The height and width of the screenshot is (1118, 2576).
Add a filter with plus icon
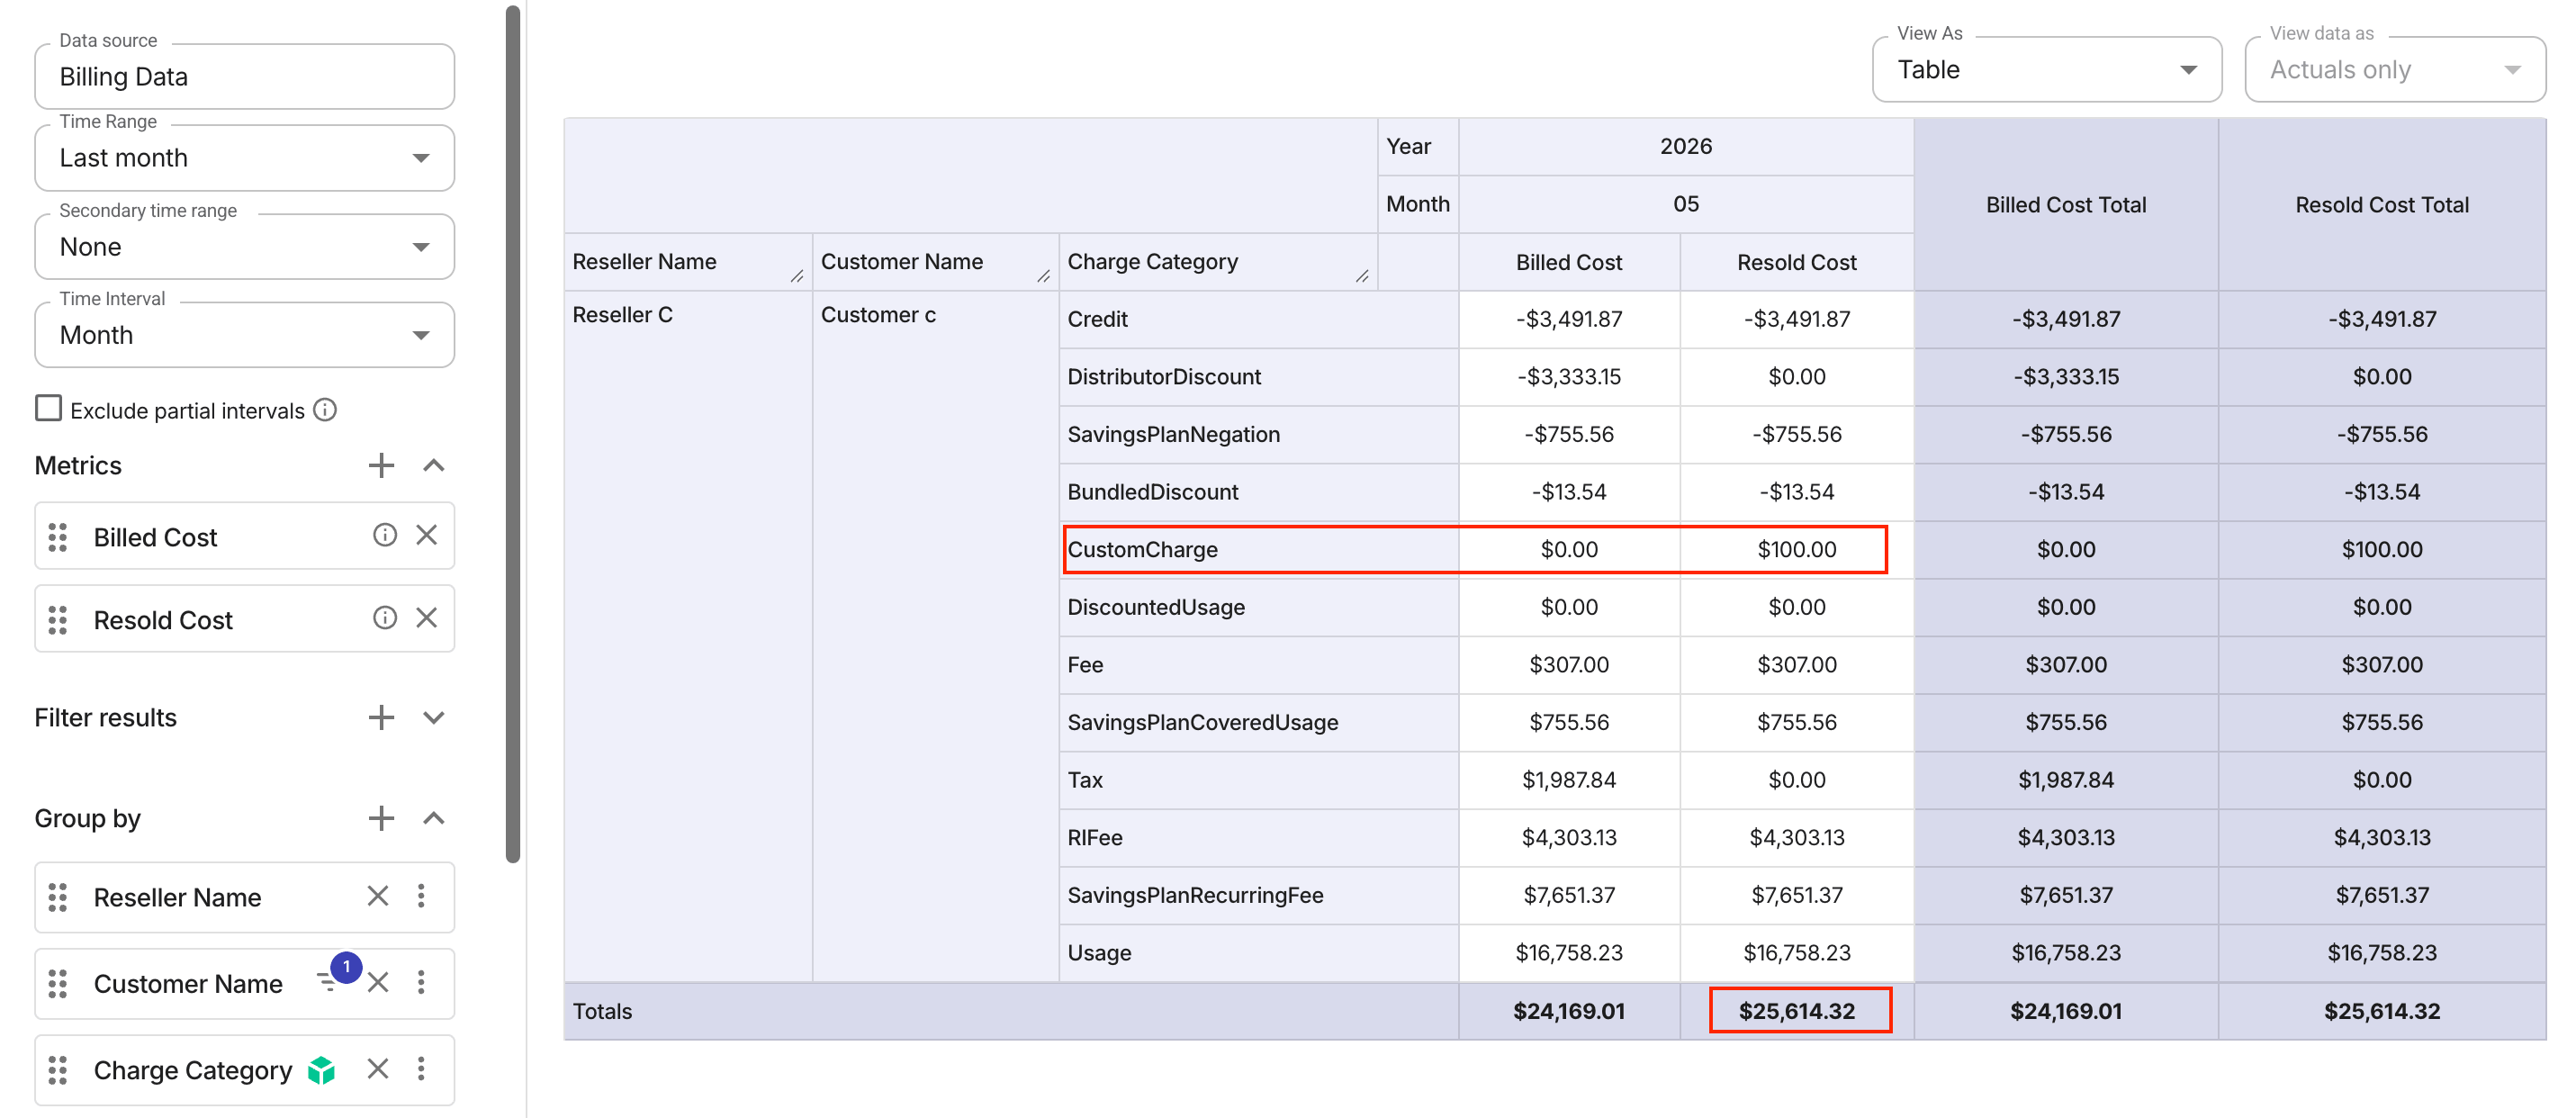coord(381,717)
